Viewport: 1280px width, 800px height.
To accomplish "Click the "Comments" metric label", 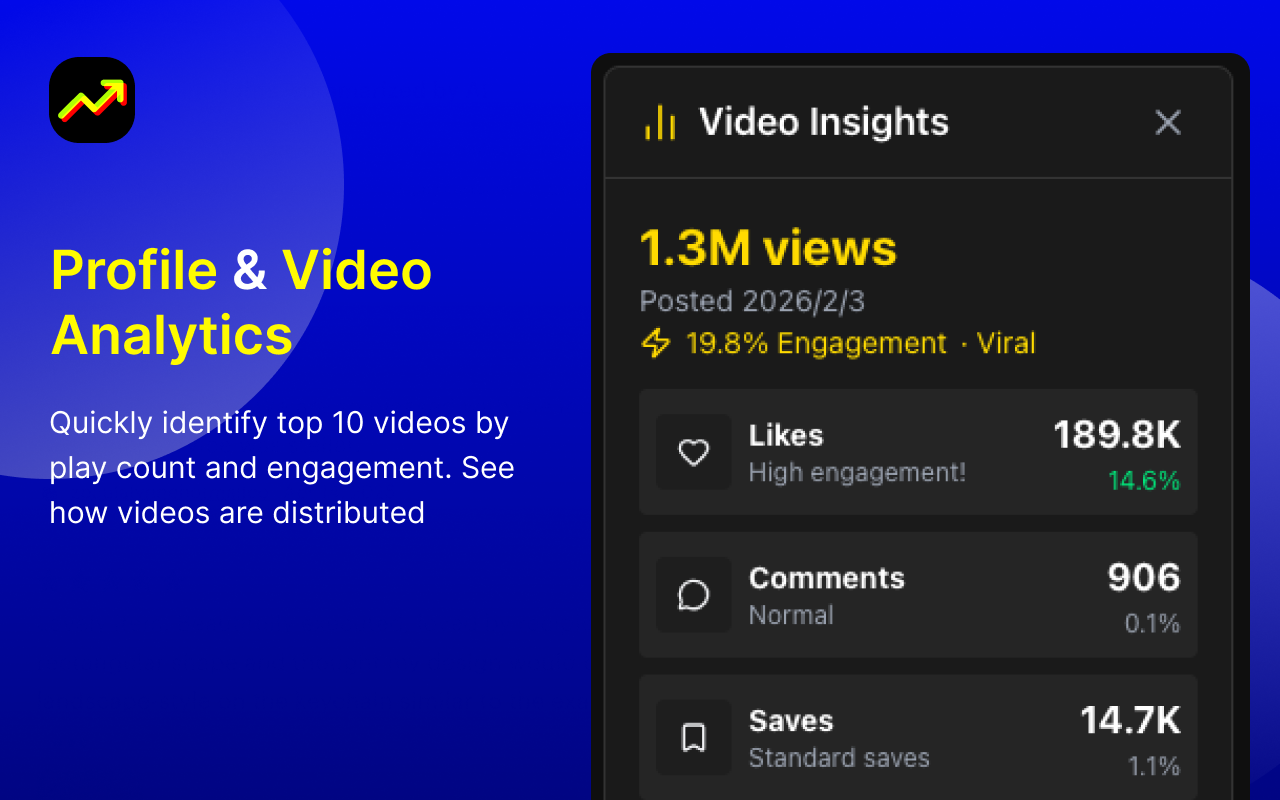I will click(x=827, y=578).
